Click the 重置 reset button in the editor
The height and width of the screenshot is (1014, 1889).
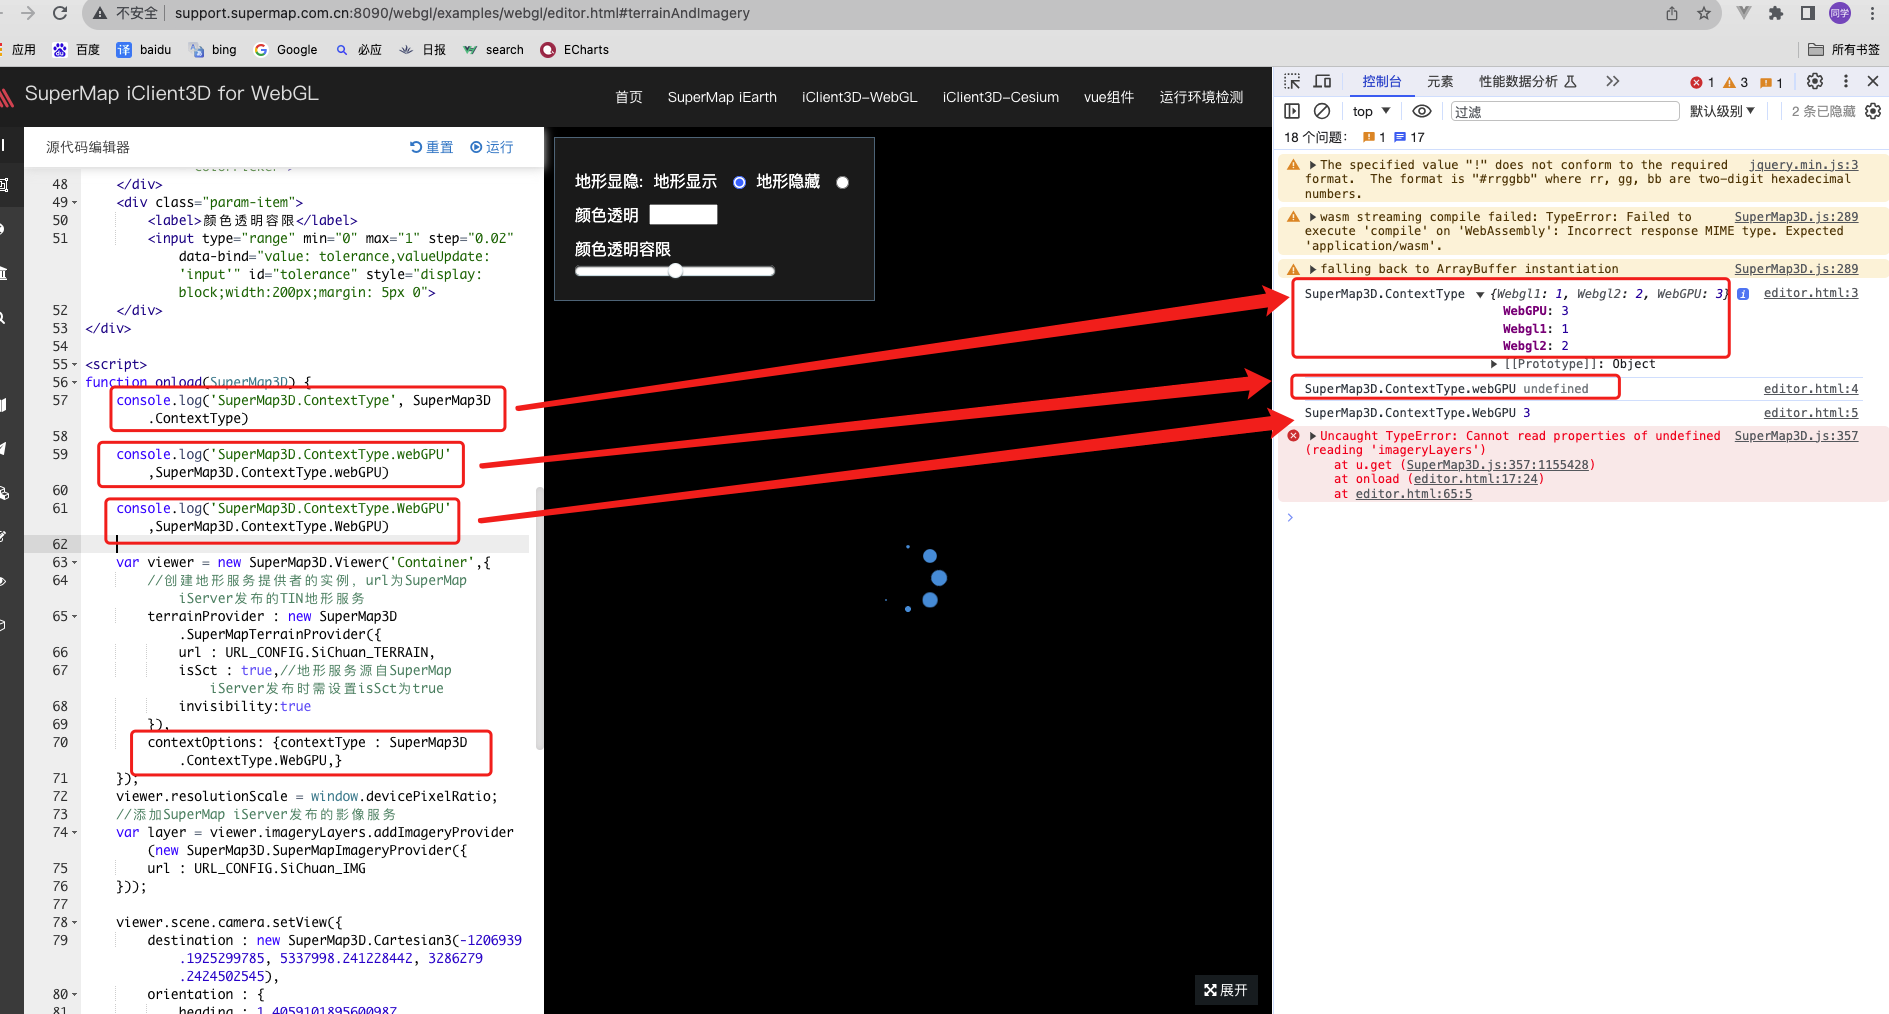tap(431, 147)
